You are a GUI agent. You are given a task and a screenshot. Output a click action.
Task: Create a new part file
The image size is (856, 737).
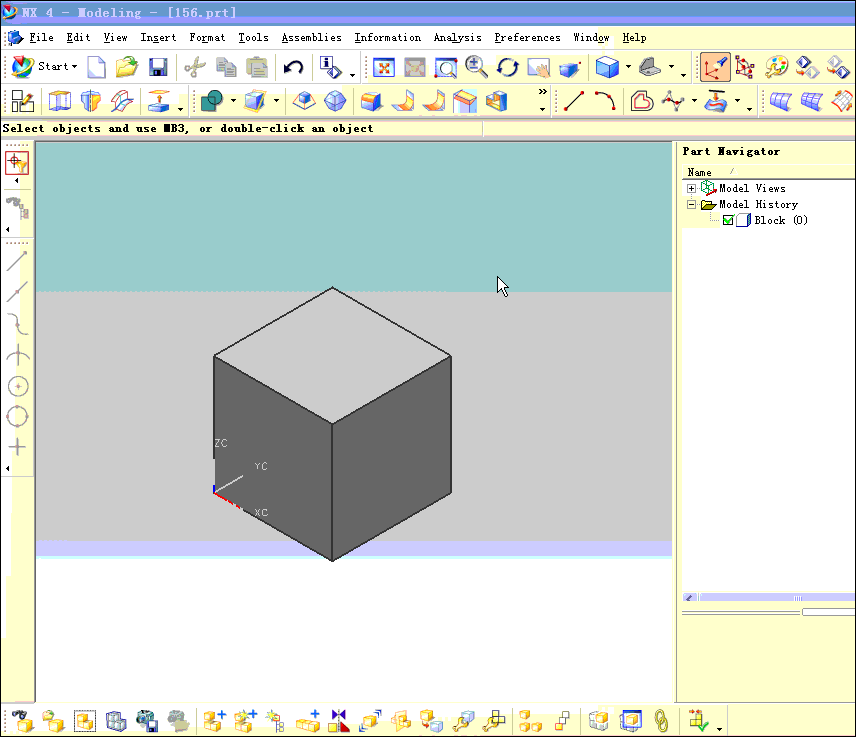[x=97, y=67]
